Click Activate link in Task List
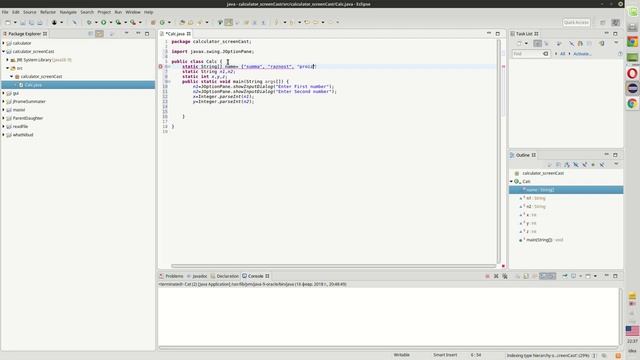This screenshot has width=640, height=360. pyautogui.click(x=582, y=54)
